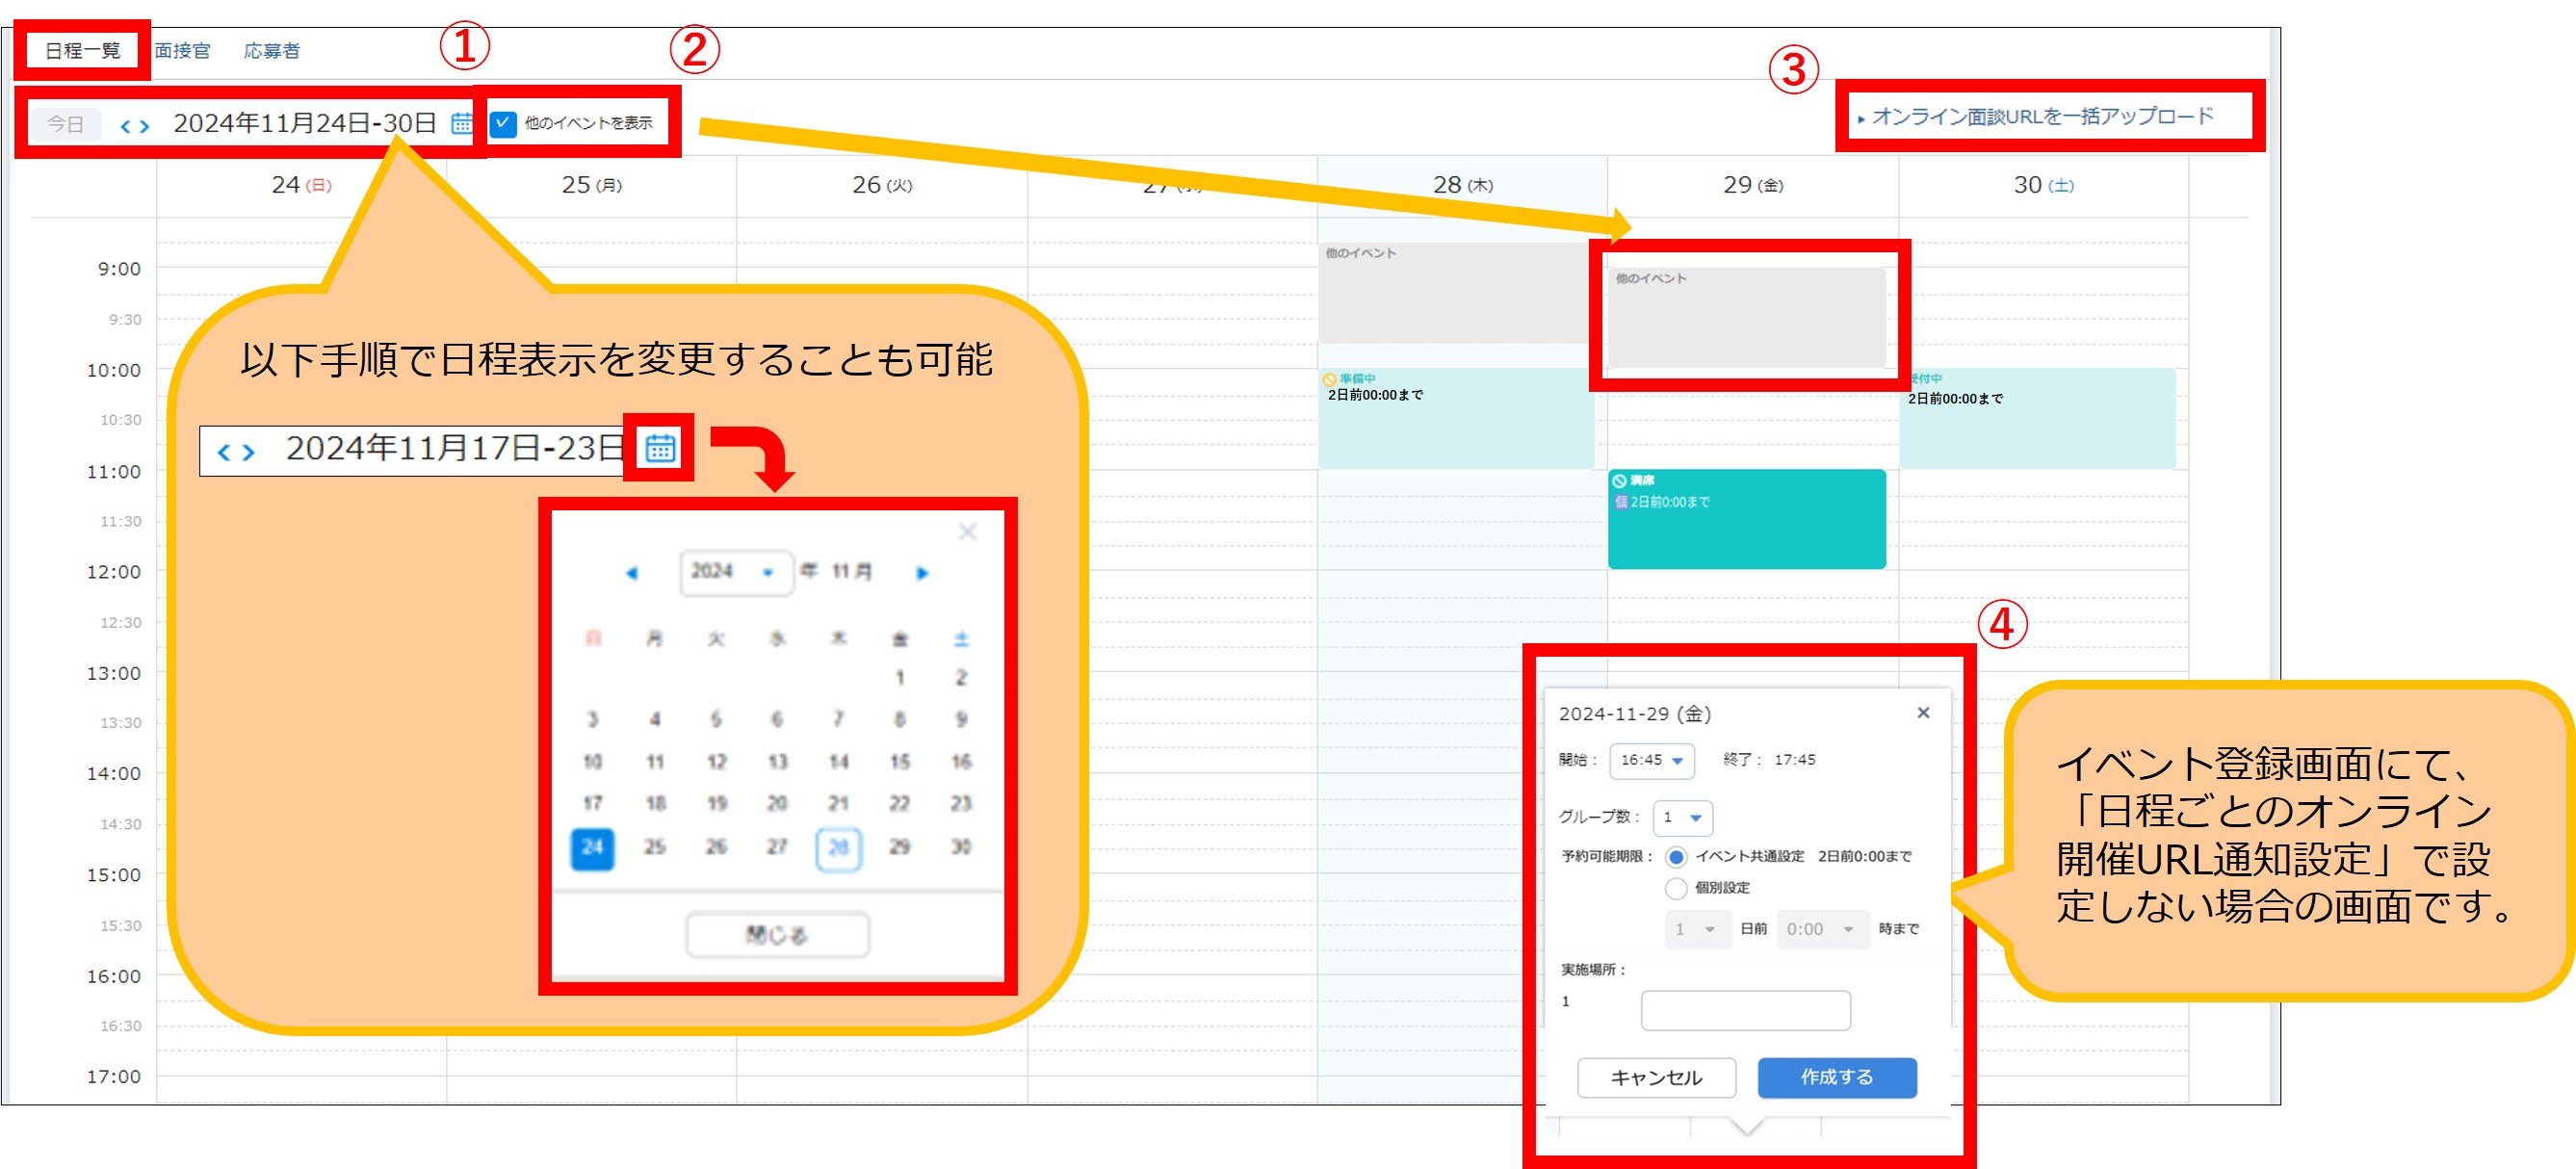This screenshot has width=2576, height=1169.
Task: Click the キャンセル button
Action: pos(1656,1078)
